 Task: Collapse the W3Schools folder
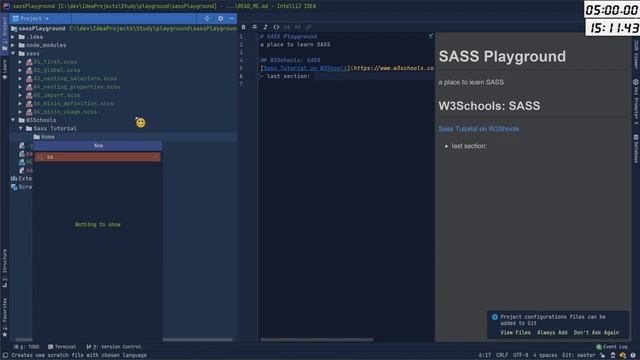(13, 120)
